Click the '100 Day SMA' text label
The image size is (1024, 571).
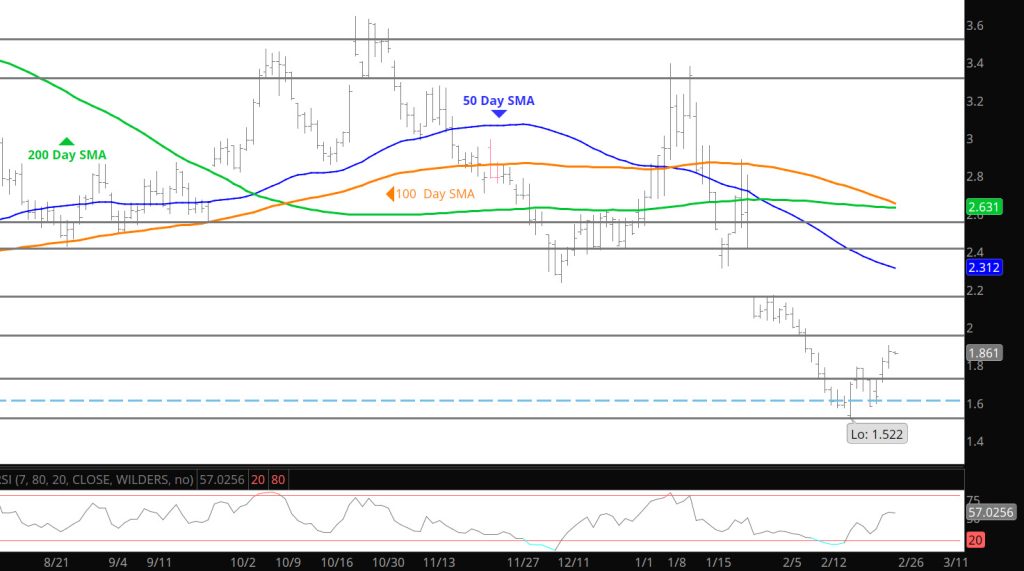tap(434, 194)
